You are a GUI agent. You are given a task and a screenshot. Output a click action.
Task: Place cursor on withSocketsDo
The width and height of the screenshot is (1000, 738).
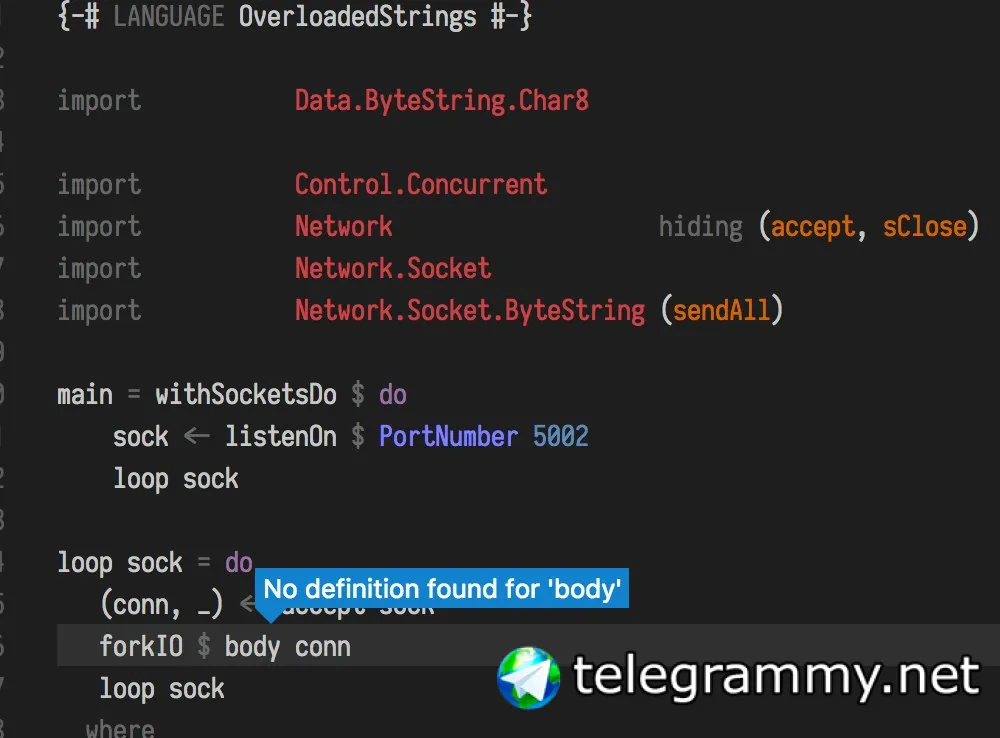tap(245, 394)
